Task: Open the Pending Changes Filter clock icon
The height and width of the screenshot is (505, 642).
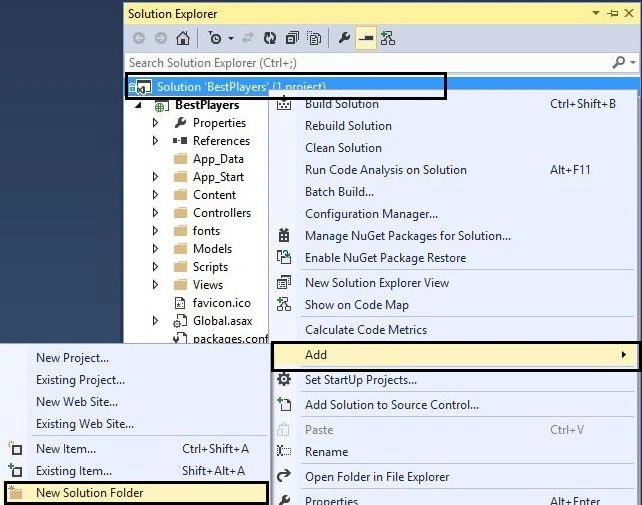Action: pyautogui.click(x=215, y=38)
